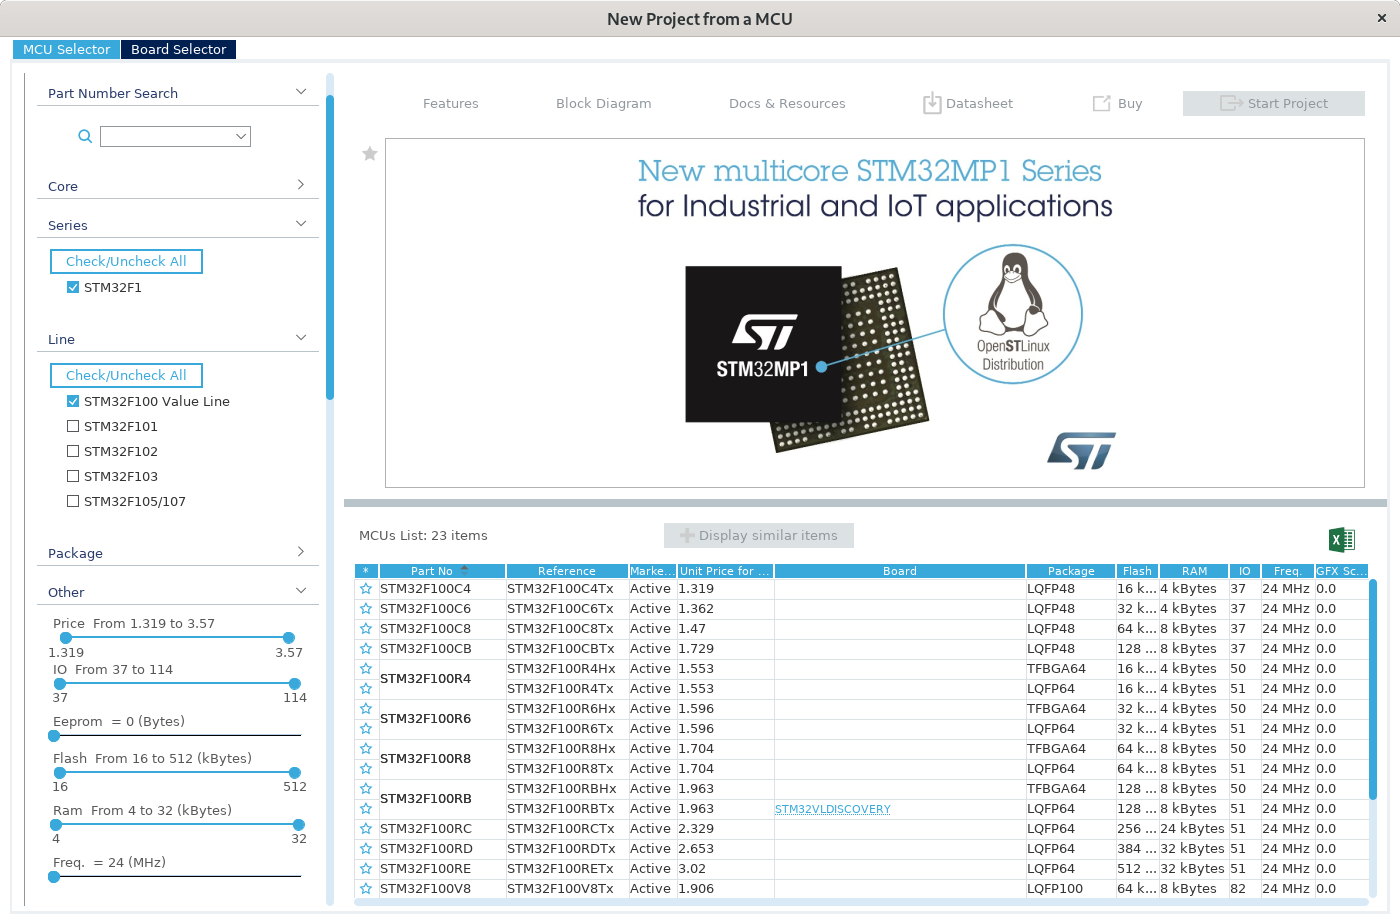This screenshot has width=1400, height=924.
Task: Click Check/Uncheck All under Series
Action: tap(126, 261)
